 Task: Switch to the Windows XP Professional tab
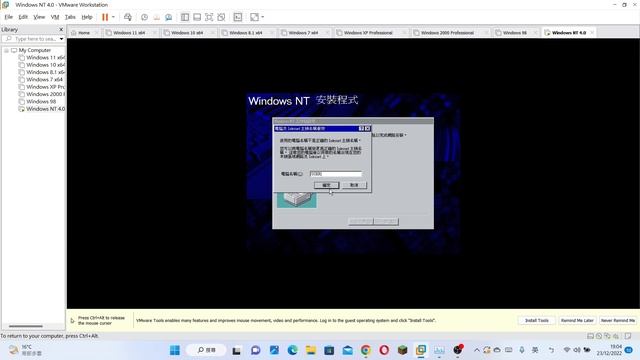368,33
